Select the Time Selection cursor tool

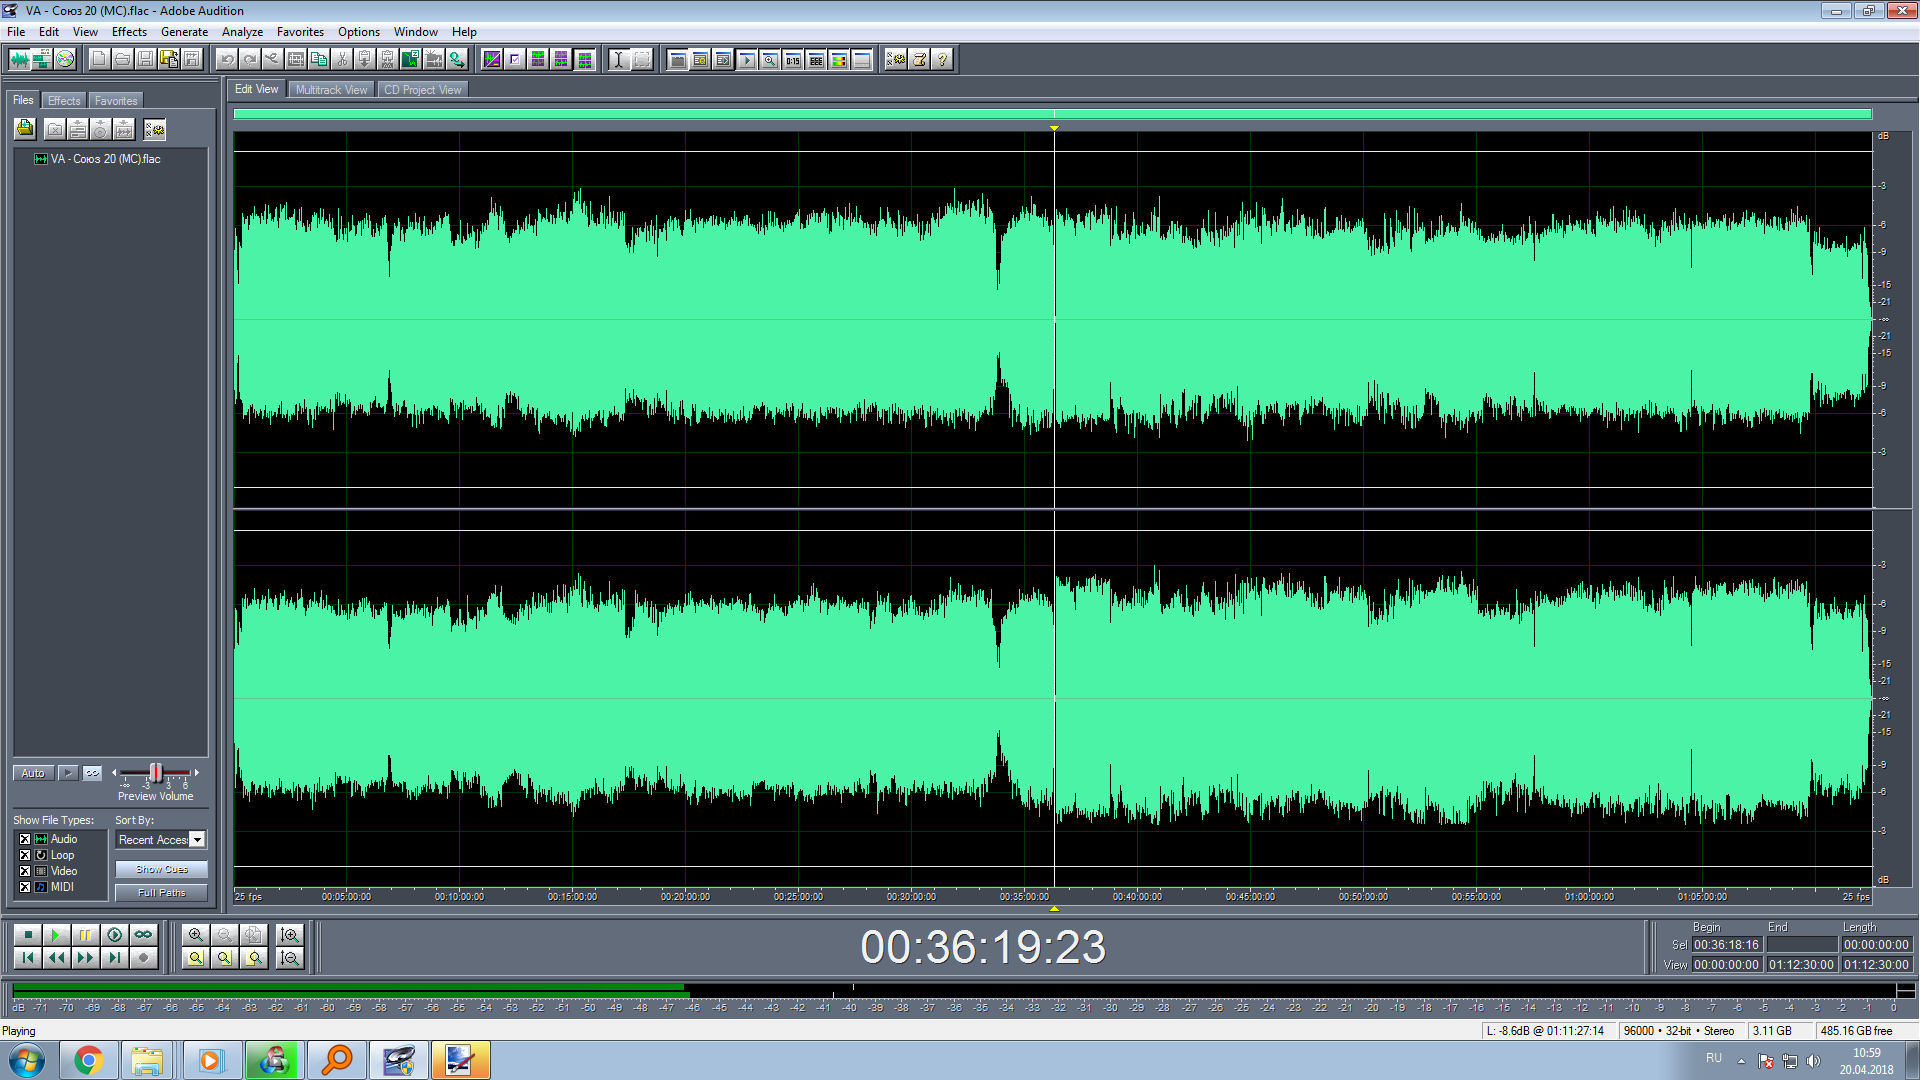618,60
